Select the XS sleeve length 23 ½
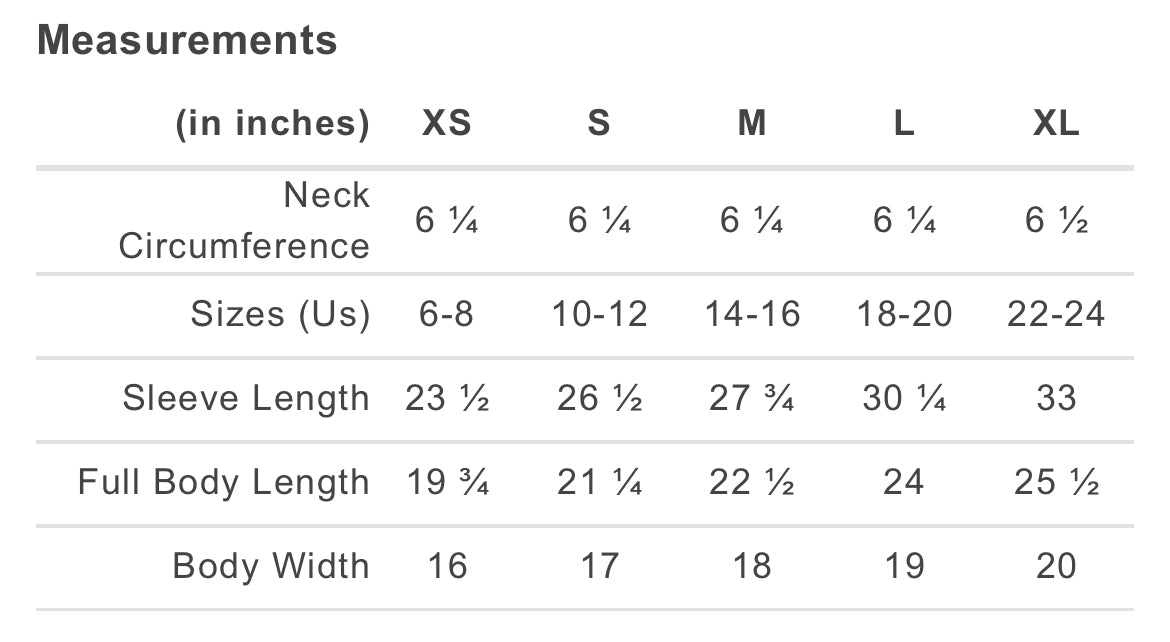The height and width of the screenshot is (642, 1170). coord(446,398)
